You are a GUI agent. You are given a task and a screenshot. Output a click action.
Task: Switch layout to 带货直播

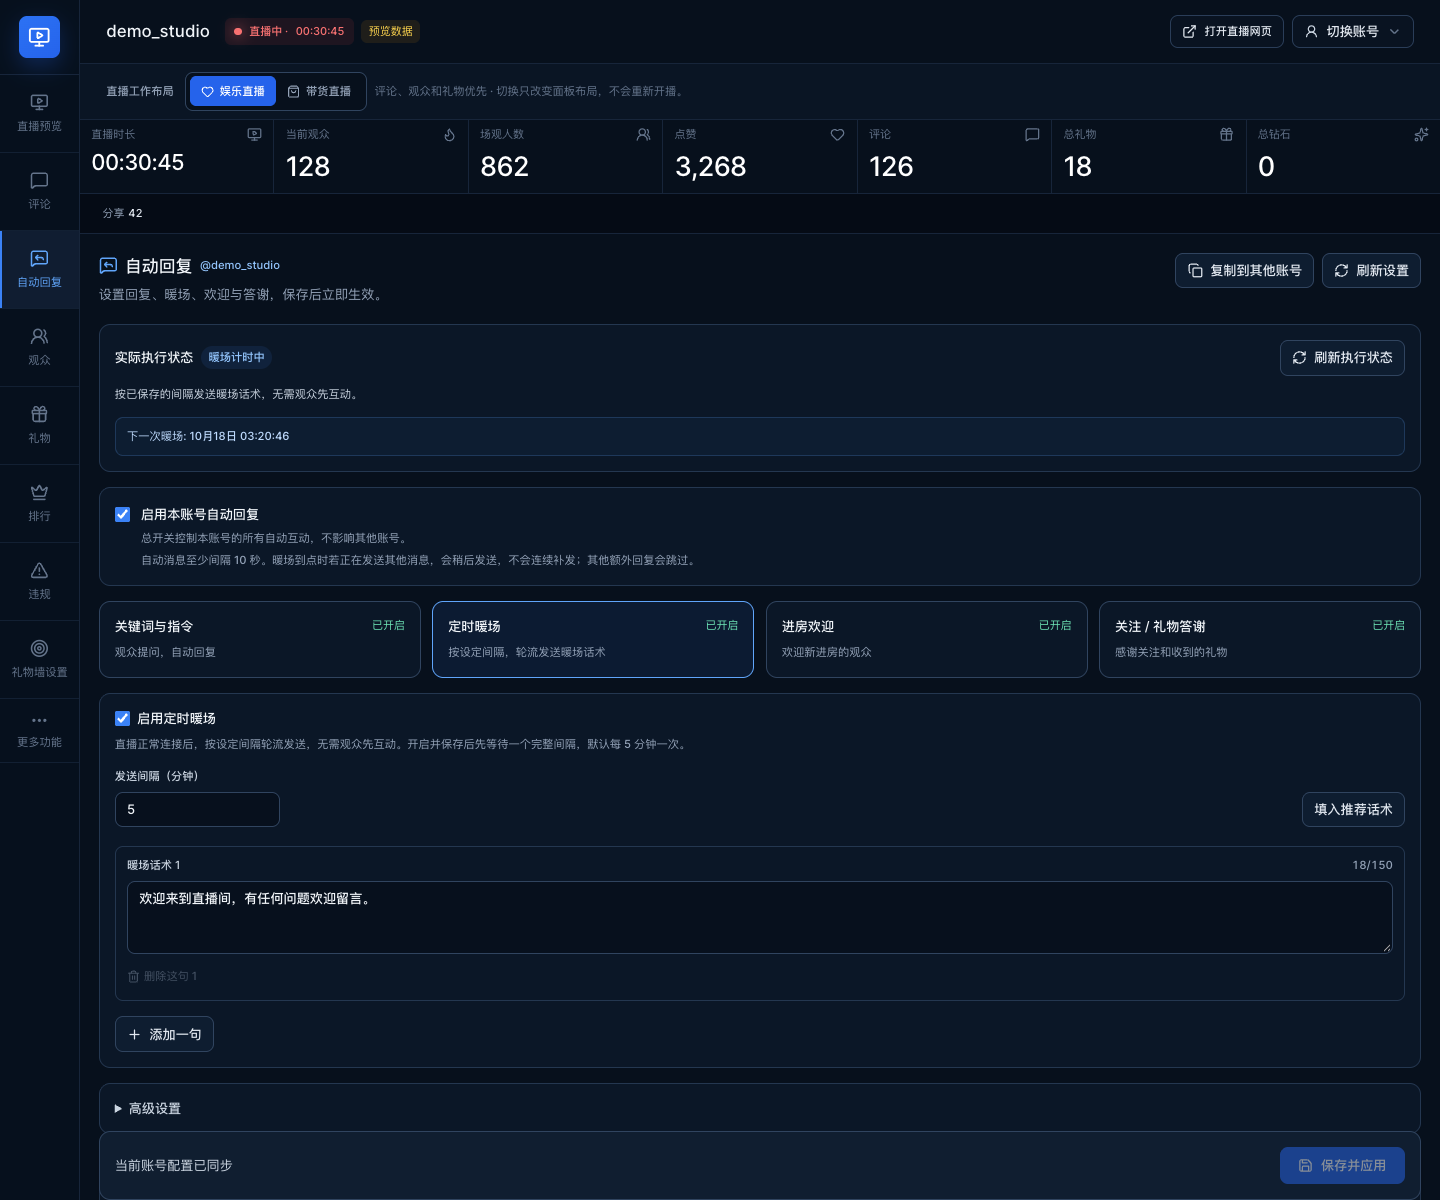pos(320,91)
